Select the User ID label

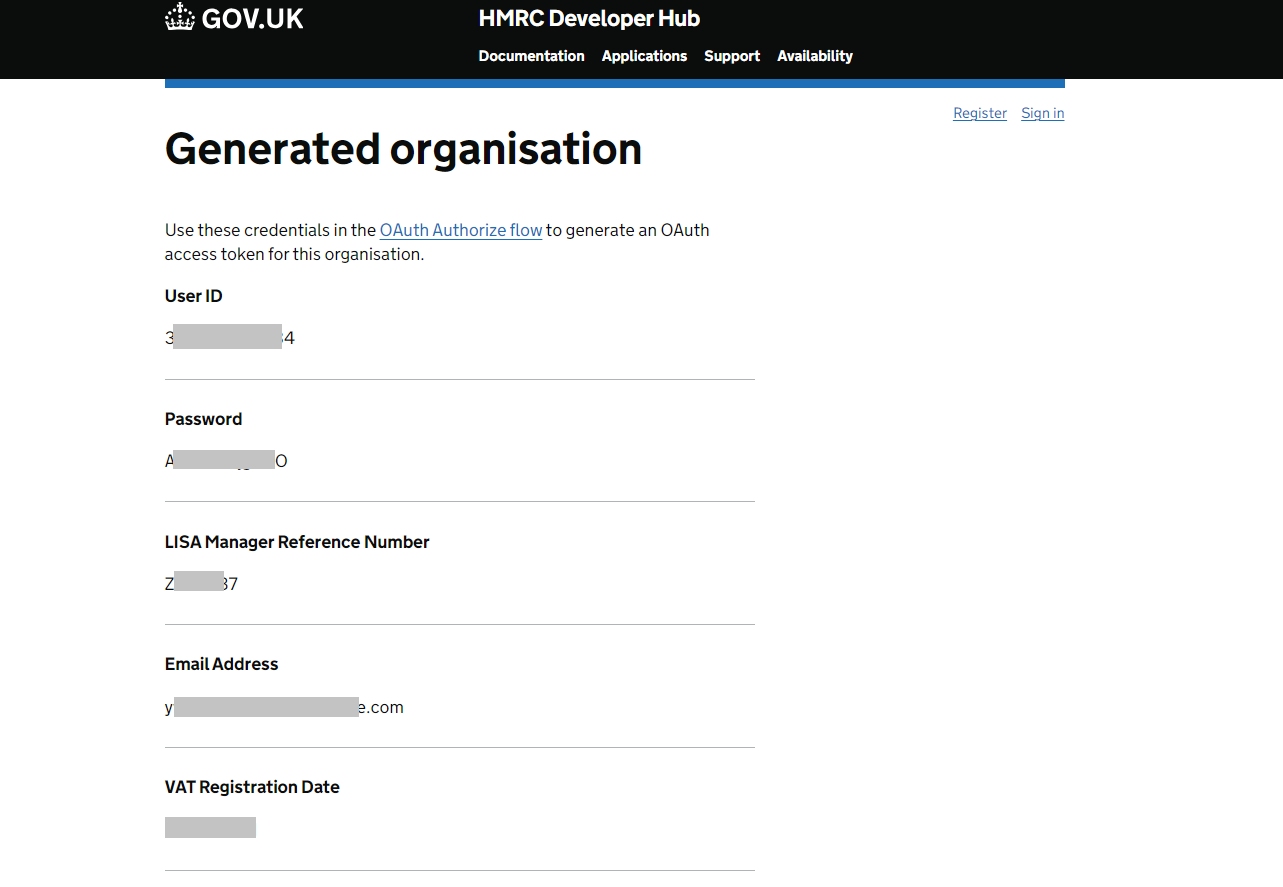[x=194, y=296]
